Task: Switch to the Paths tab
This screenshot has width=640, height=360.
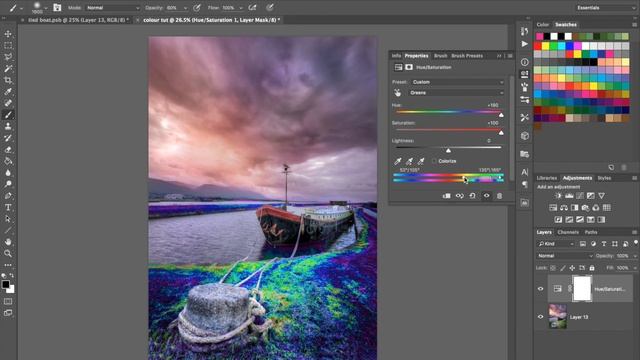Action: click(x=591, y=232)
